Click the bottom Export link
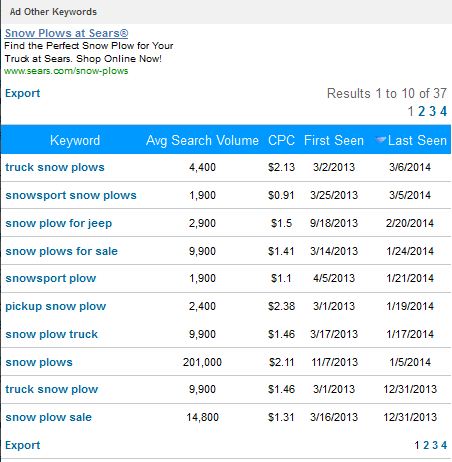This screenshot has width=452, height=462. (22, 445)
